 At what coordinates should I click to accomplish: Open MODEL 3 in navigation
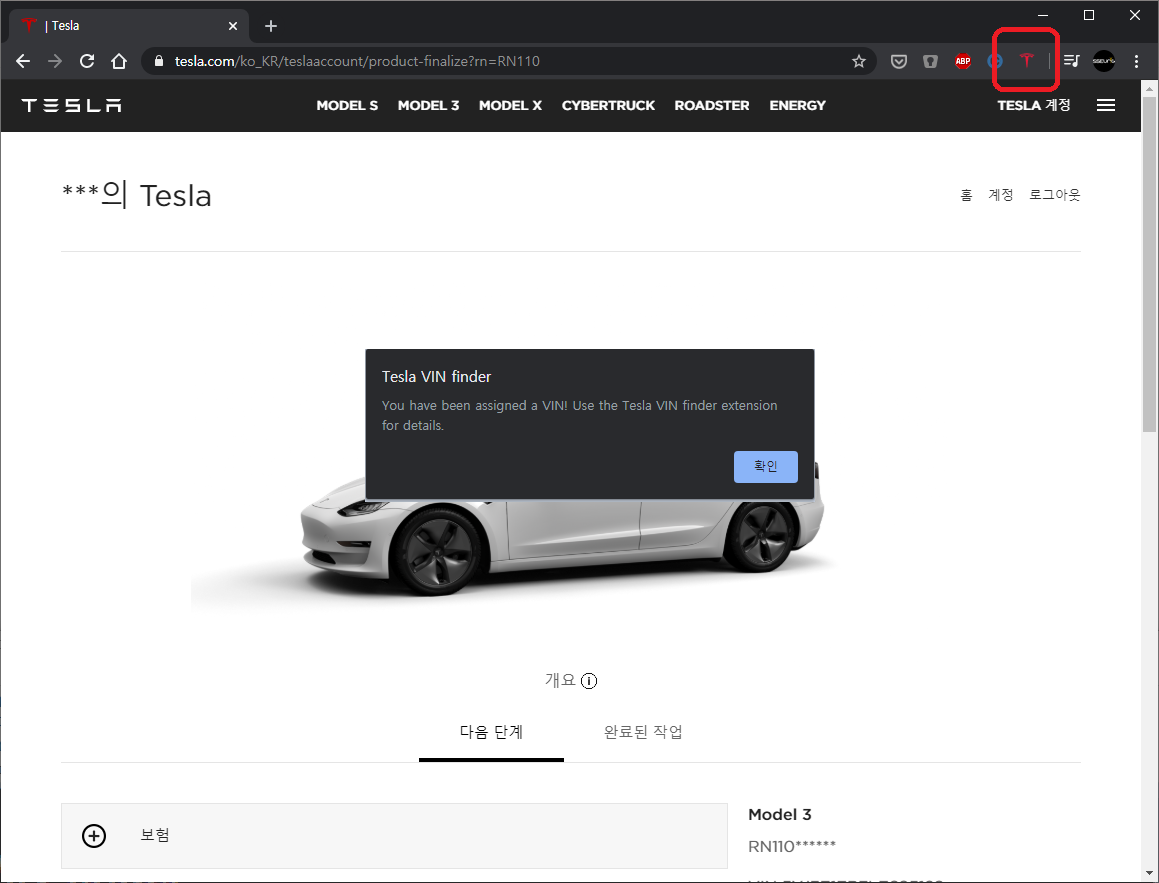pyautogui.click(x=429, y=106)
